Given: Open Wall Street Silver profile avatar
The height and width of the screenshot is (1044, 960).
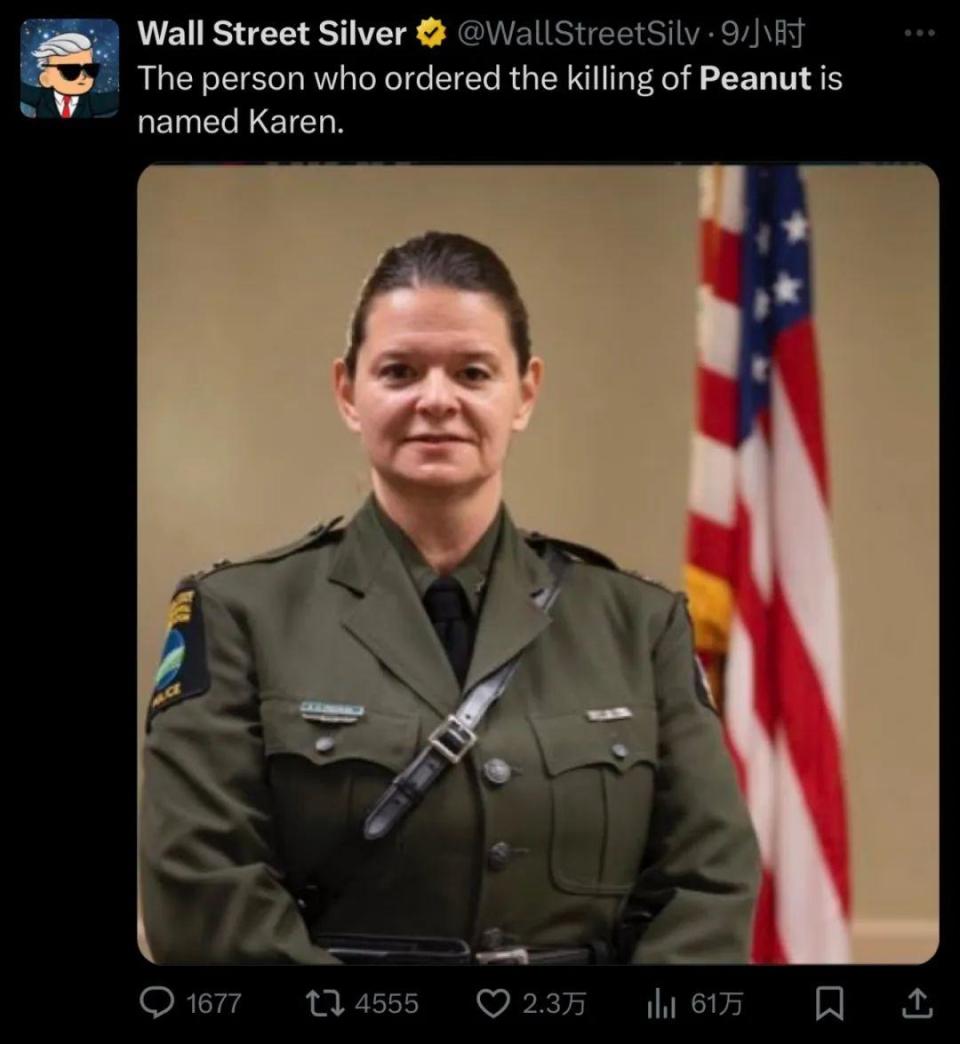Looking at the screenshot, I should [x=70, y=69].
